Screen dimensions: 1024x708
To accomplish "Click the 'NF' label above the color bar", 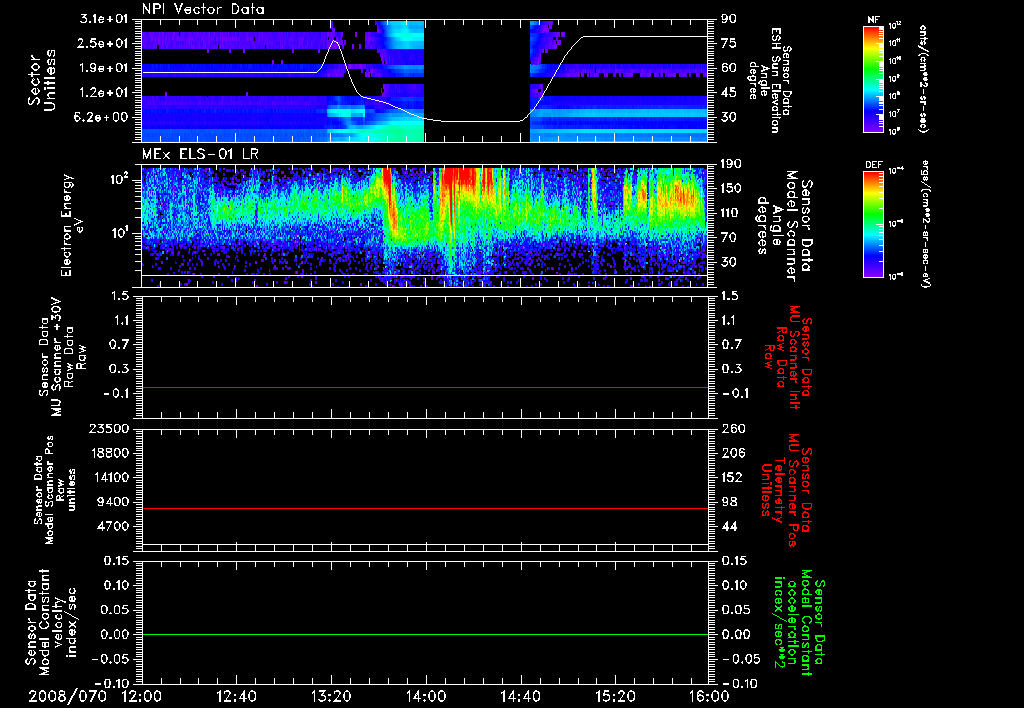I will 873,20.
